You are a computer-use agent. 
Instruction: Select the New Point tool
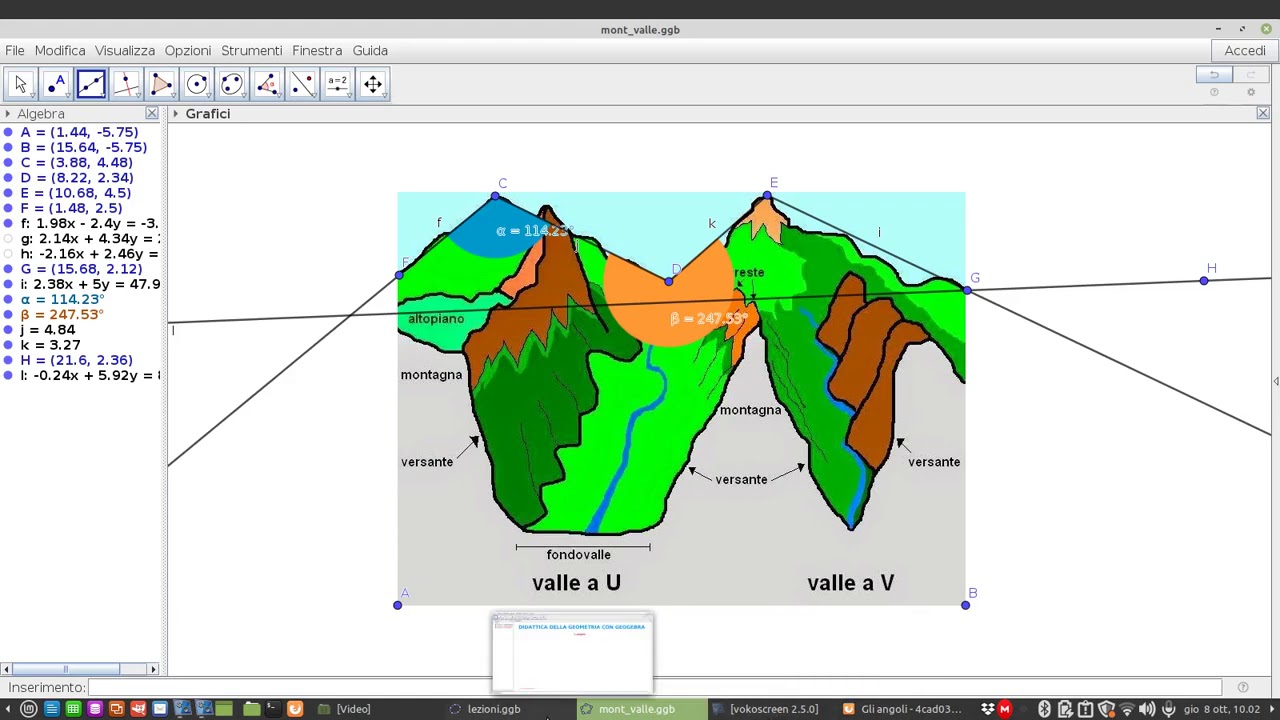click(56, 84)
